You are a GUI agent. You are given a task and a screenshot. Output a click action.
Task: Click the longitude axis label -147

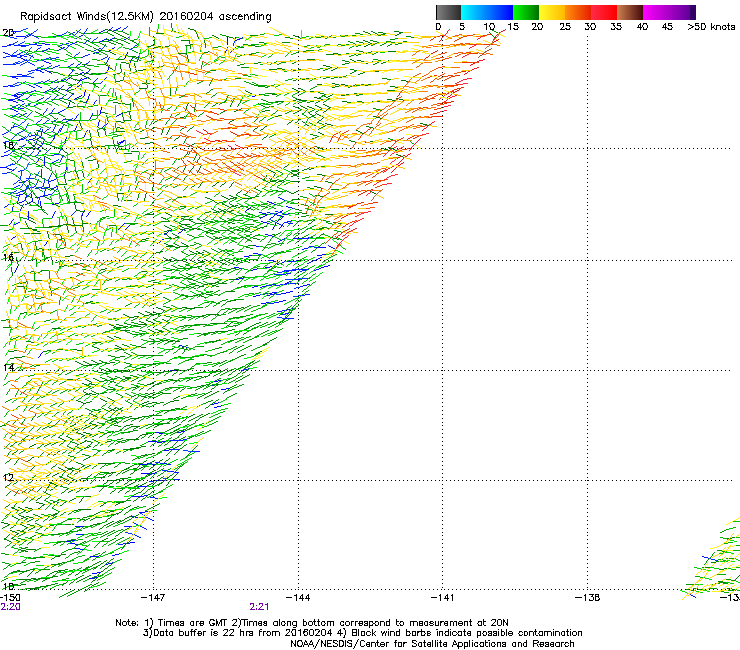coord(153,598)
